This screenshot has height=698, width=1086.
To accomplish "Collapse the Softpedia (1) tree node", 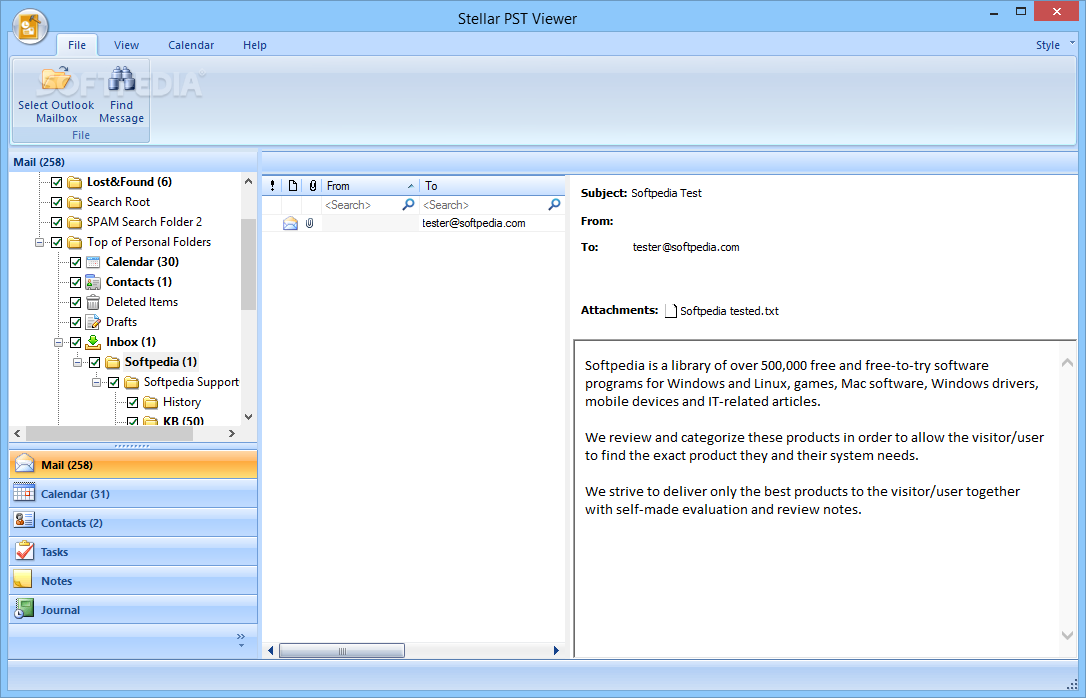I will click(x=78, y=363).
